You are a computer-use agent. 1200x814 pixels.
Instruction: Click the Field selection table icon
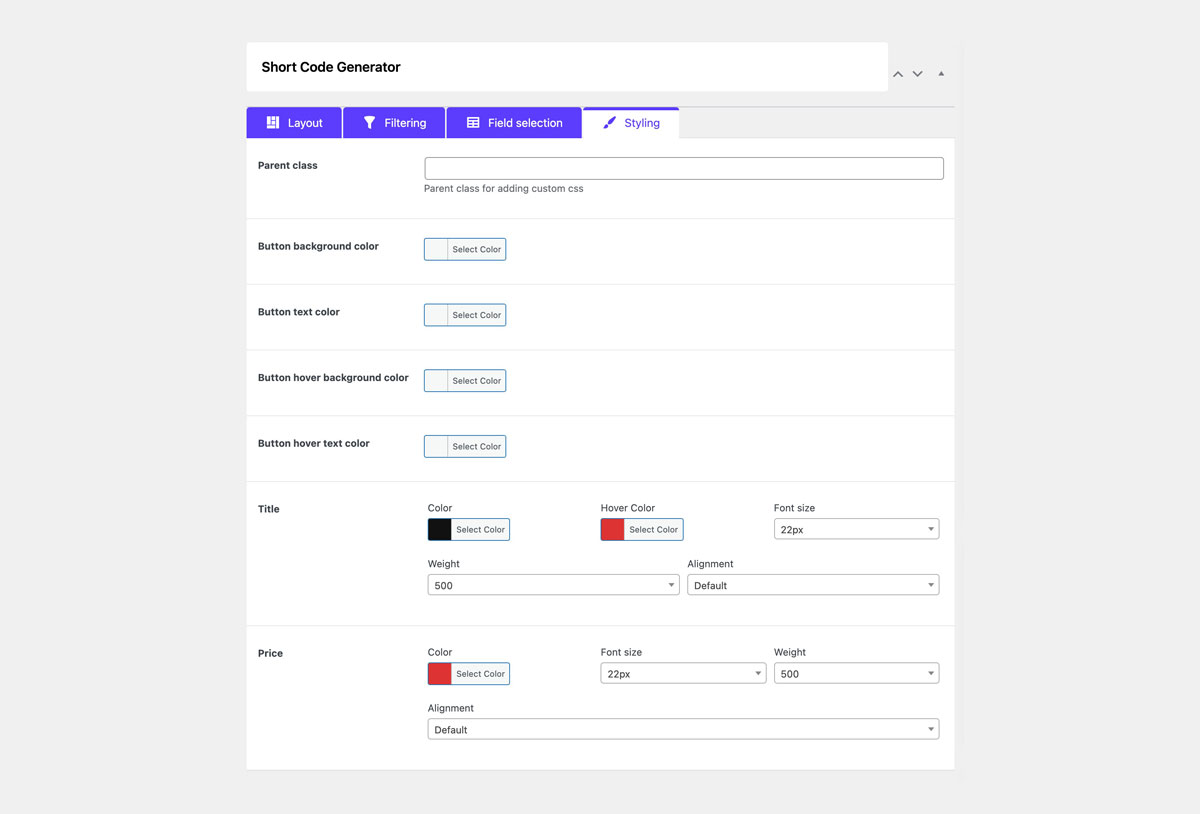473,122
